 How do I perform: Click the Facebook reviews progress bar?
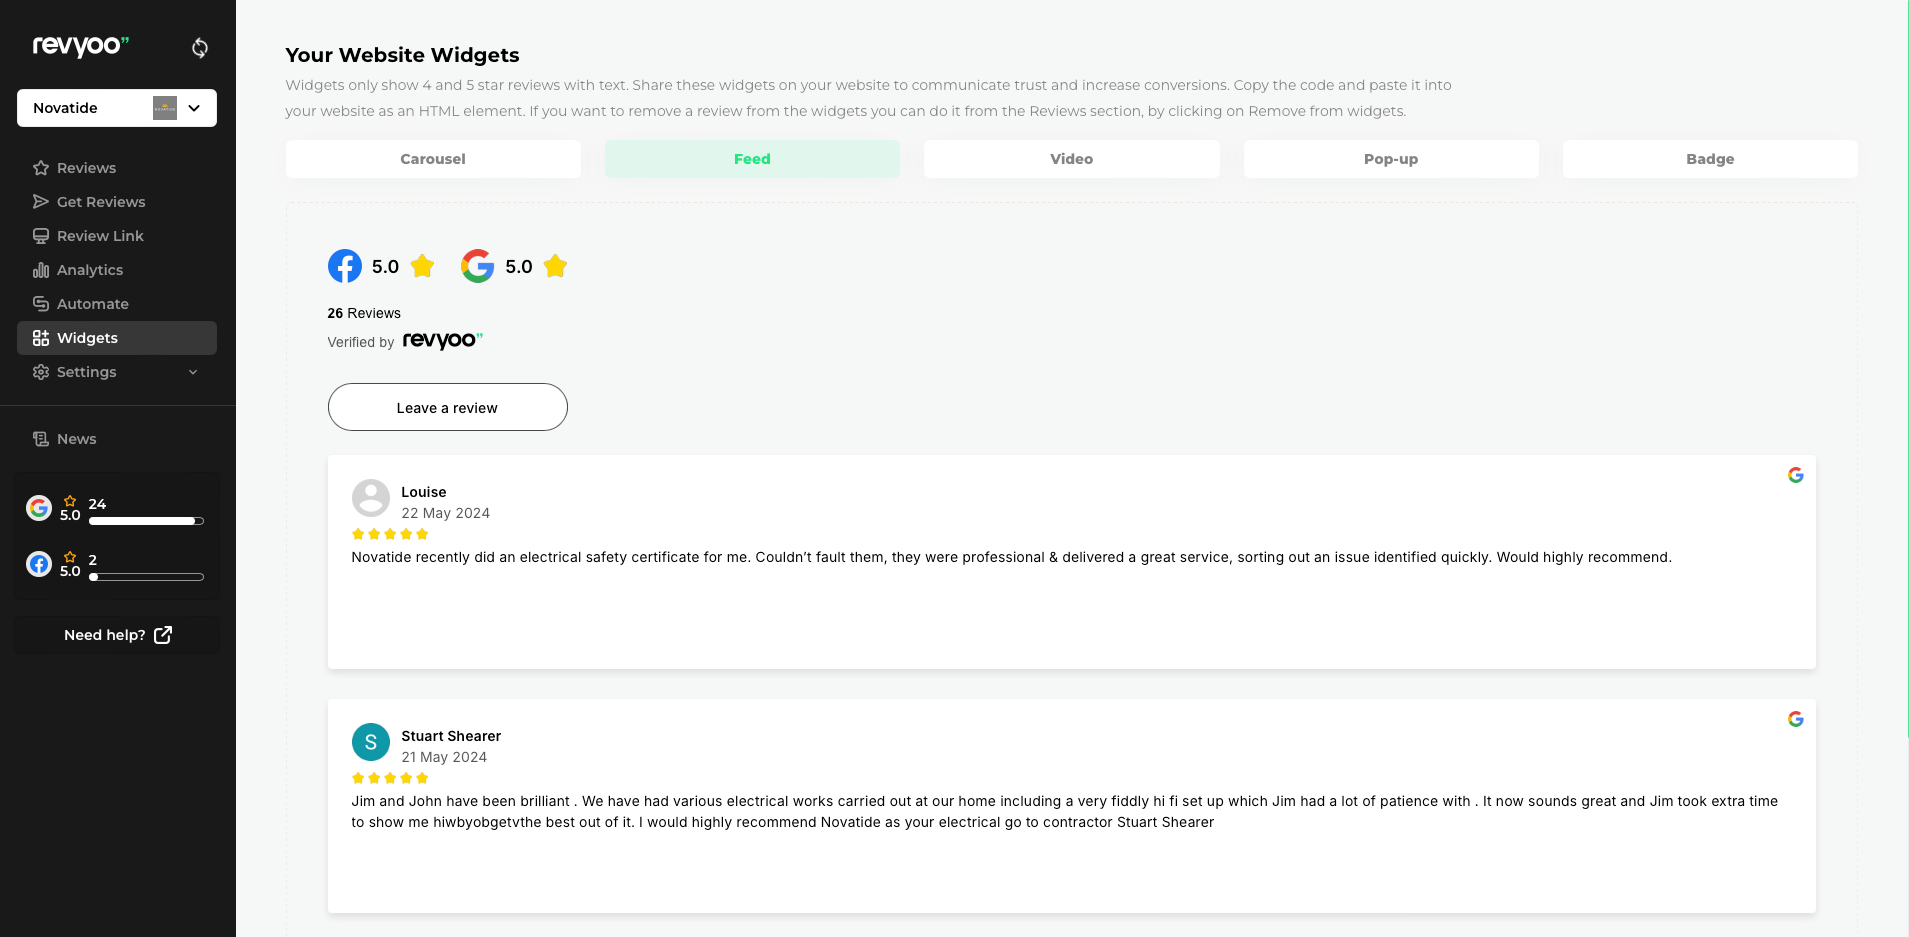[x=146, y=577]
